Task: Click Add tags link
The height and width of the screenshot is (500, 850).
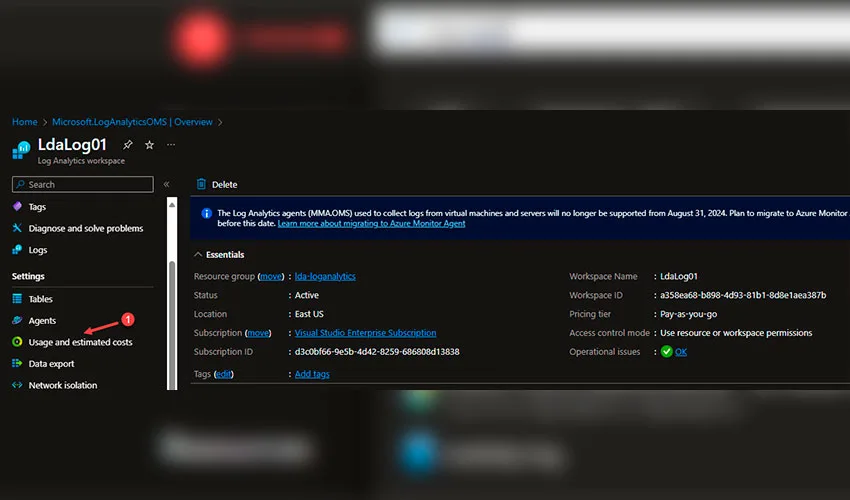Action: pyautogui.click(x=312, y=374)
